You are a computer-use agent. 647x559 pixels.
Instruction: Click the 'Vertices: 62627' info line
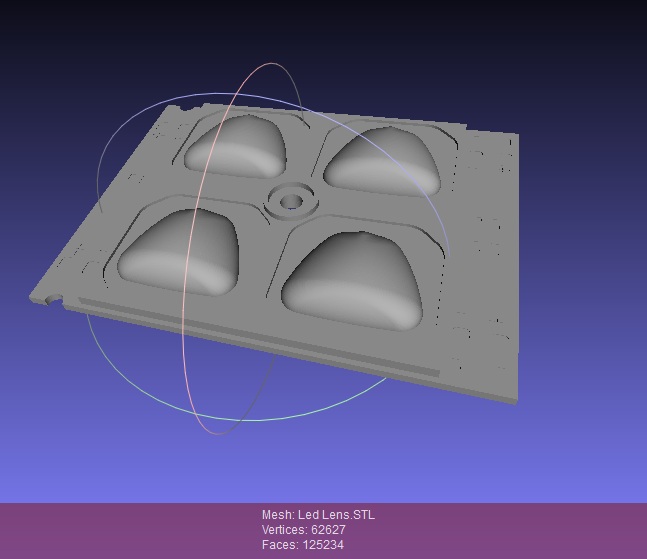coord(303,530)
